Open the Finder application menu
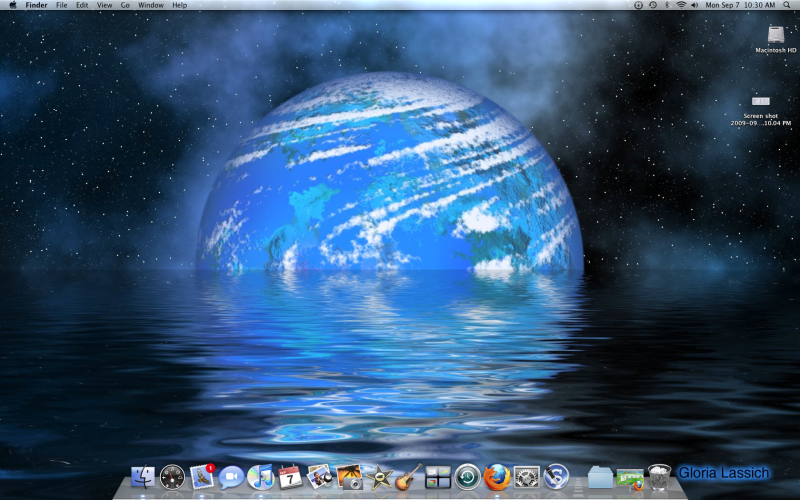Viewport: 800px width, 500px height. tap(36, 5)
